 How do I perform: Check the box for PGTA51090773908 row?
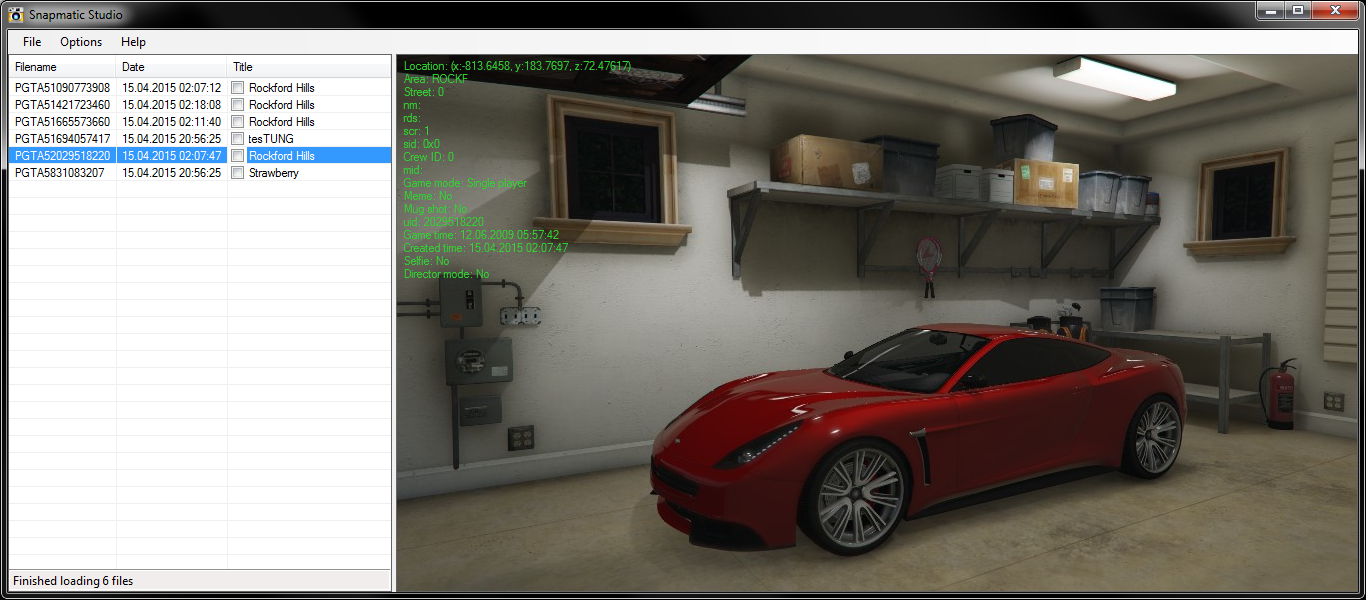[x=238, y=88]
